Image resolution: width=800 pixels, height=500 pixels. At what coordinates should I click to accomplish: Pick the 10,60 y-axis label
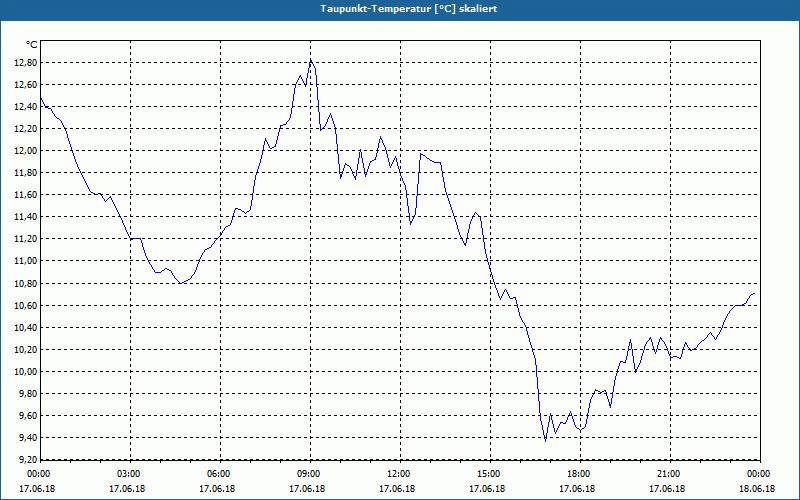click(x=27, y=306)
